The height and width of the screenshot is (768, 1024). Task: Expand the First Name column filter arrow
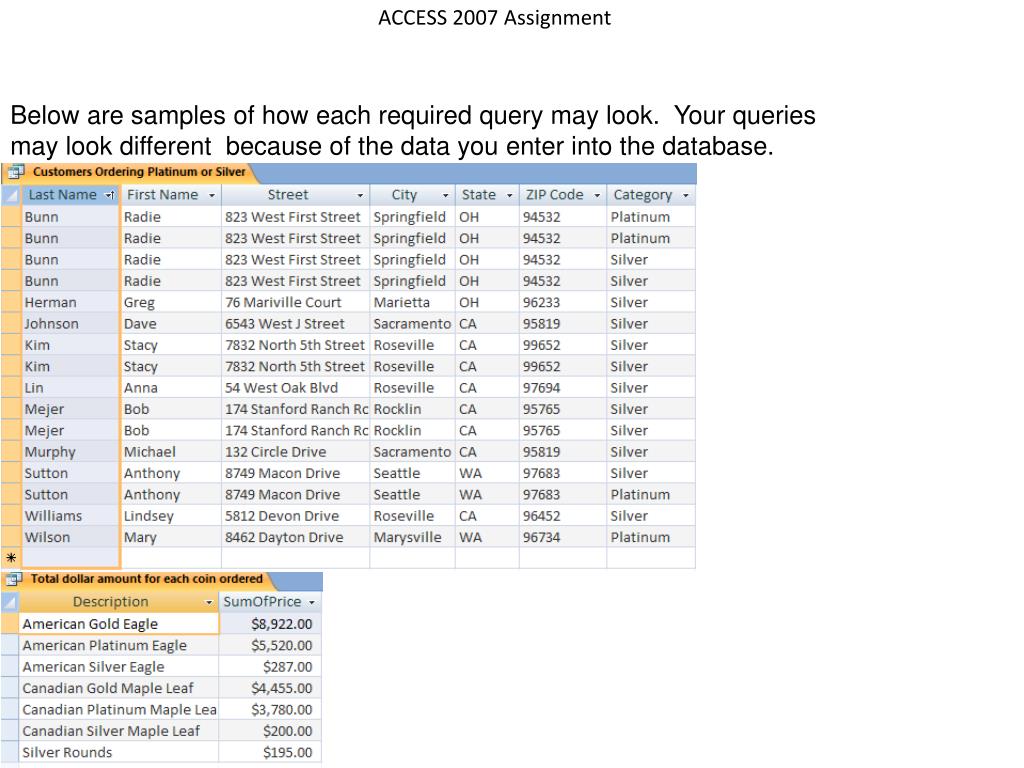point(212,195)
